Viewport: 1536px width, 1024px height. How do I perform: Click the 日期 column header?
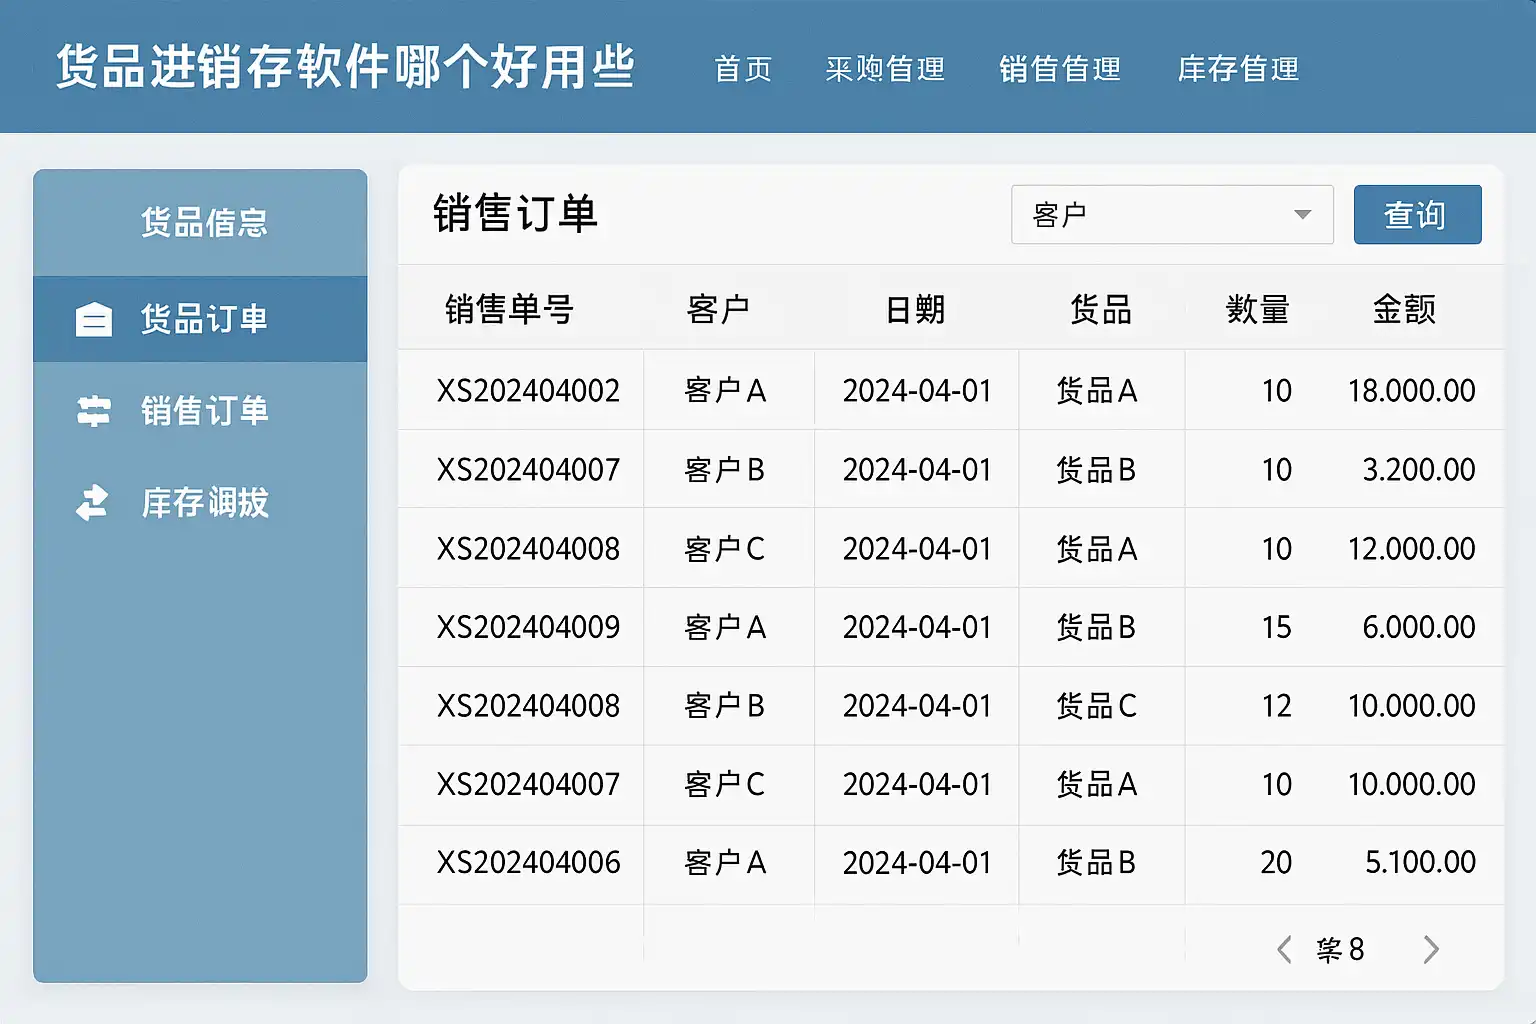pos(915,309)
